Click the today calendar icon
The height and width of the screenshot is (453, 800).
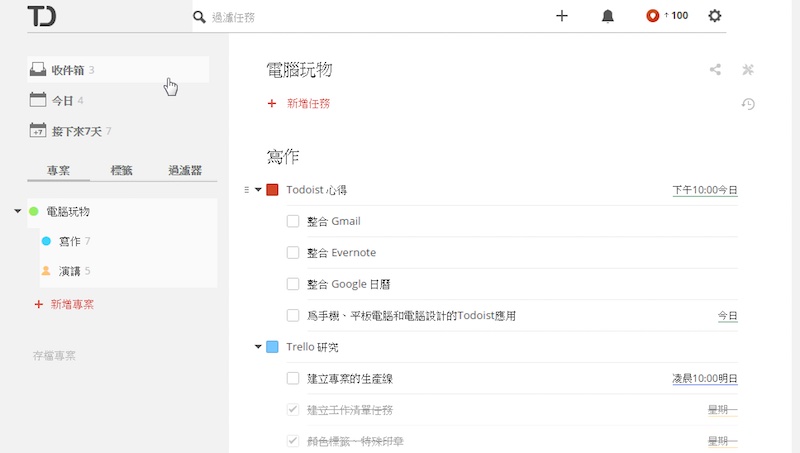[x=38, y=99]
